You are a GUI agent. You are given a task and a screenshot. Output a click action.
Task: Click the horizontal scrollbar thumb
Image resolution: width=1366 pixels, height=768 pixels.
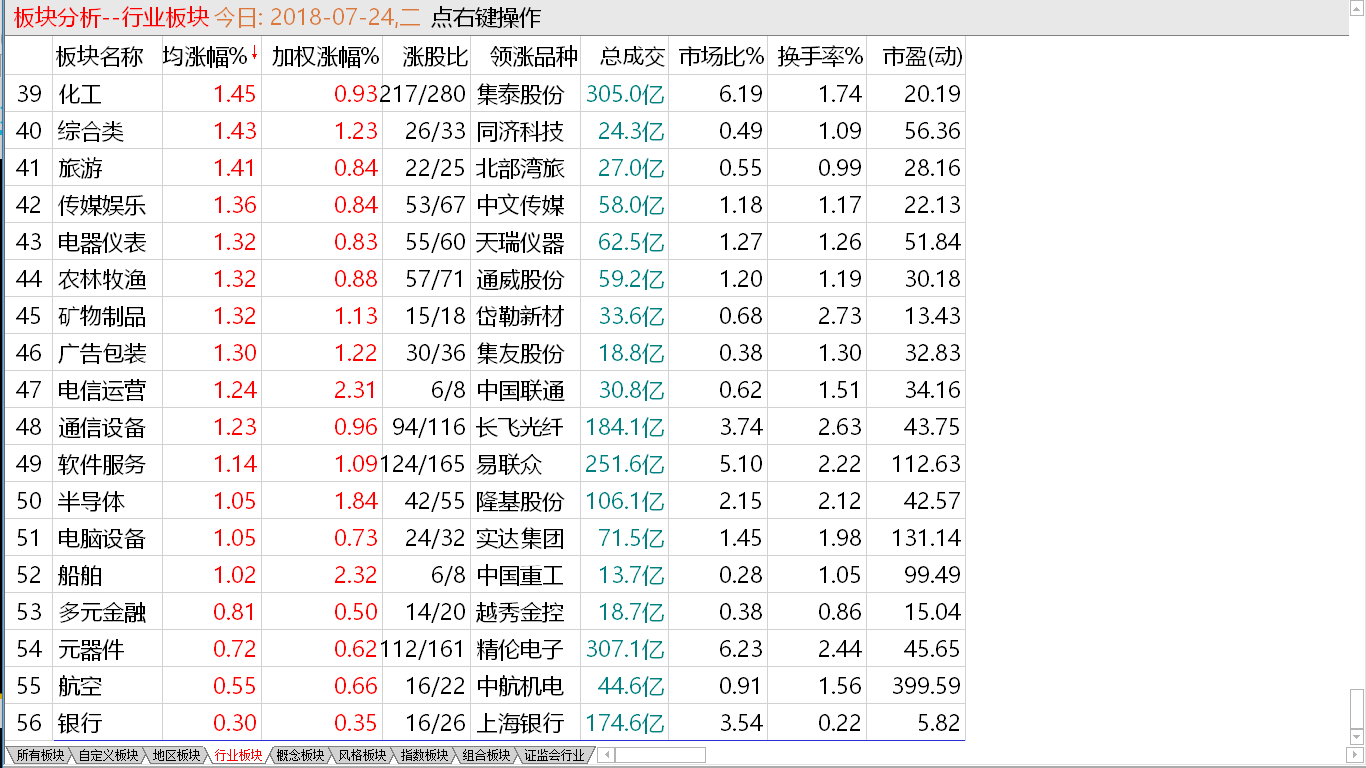pos(661,755)
